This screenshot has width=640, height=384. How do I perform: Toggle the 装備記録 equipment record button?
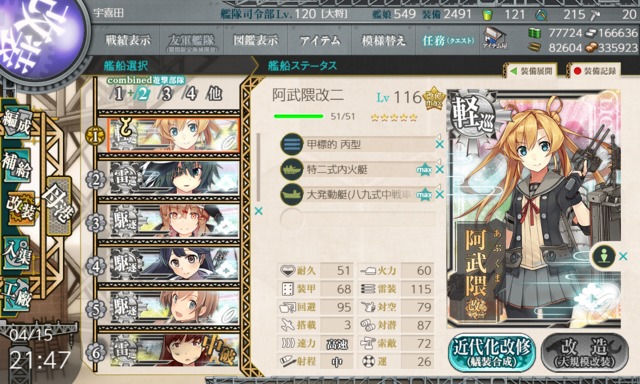coord(594,71)
